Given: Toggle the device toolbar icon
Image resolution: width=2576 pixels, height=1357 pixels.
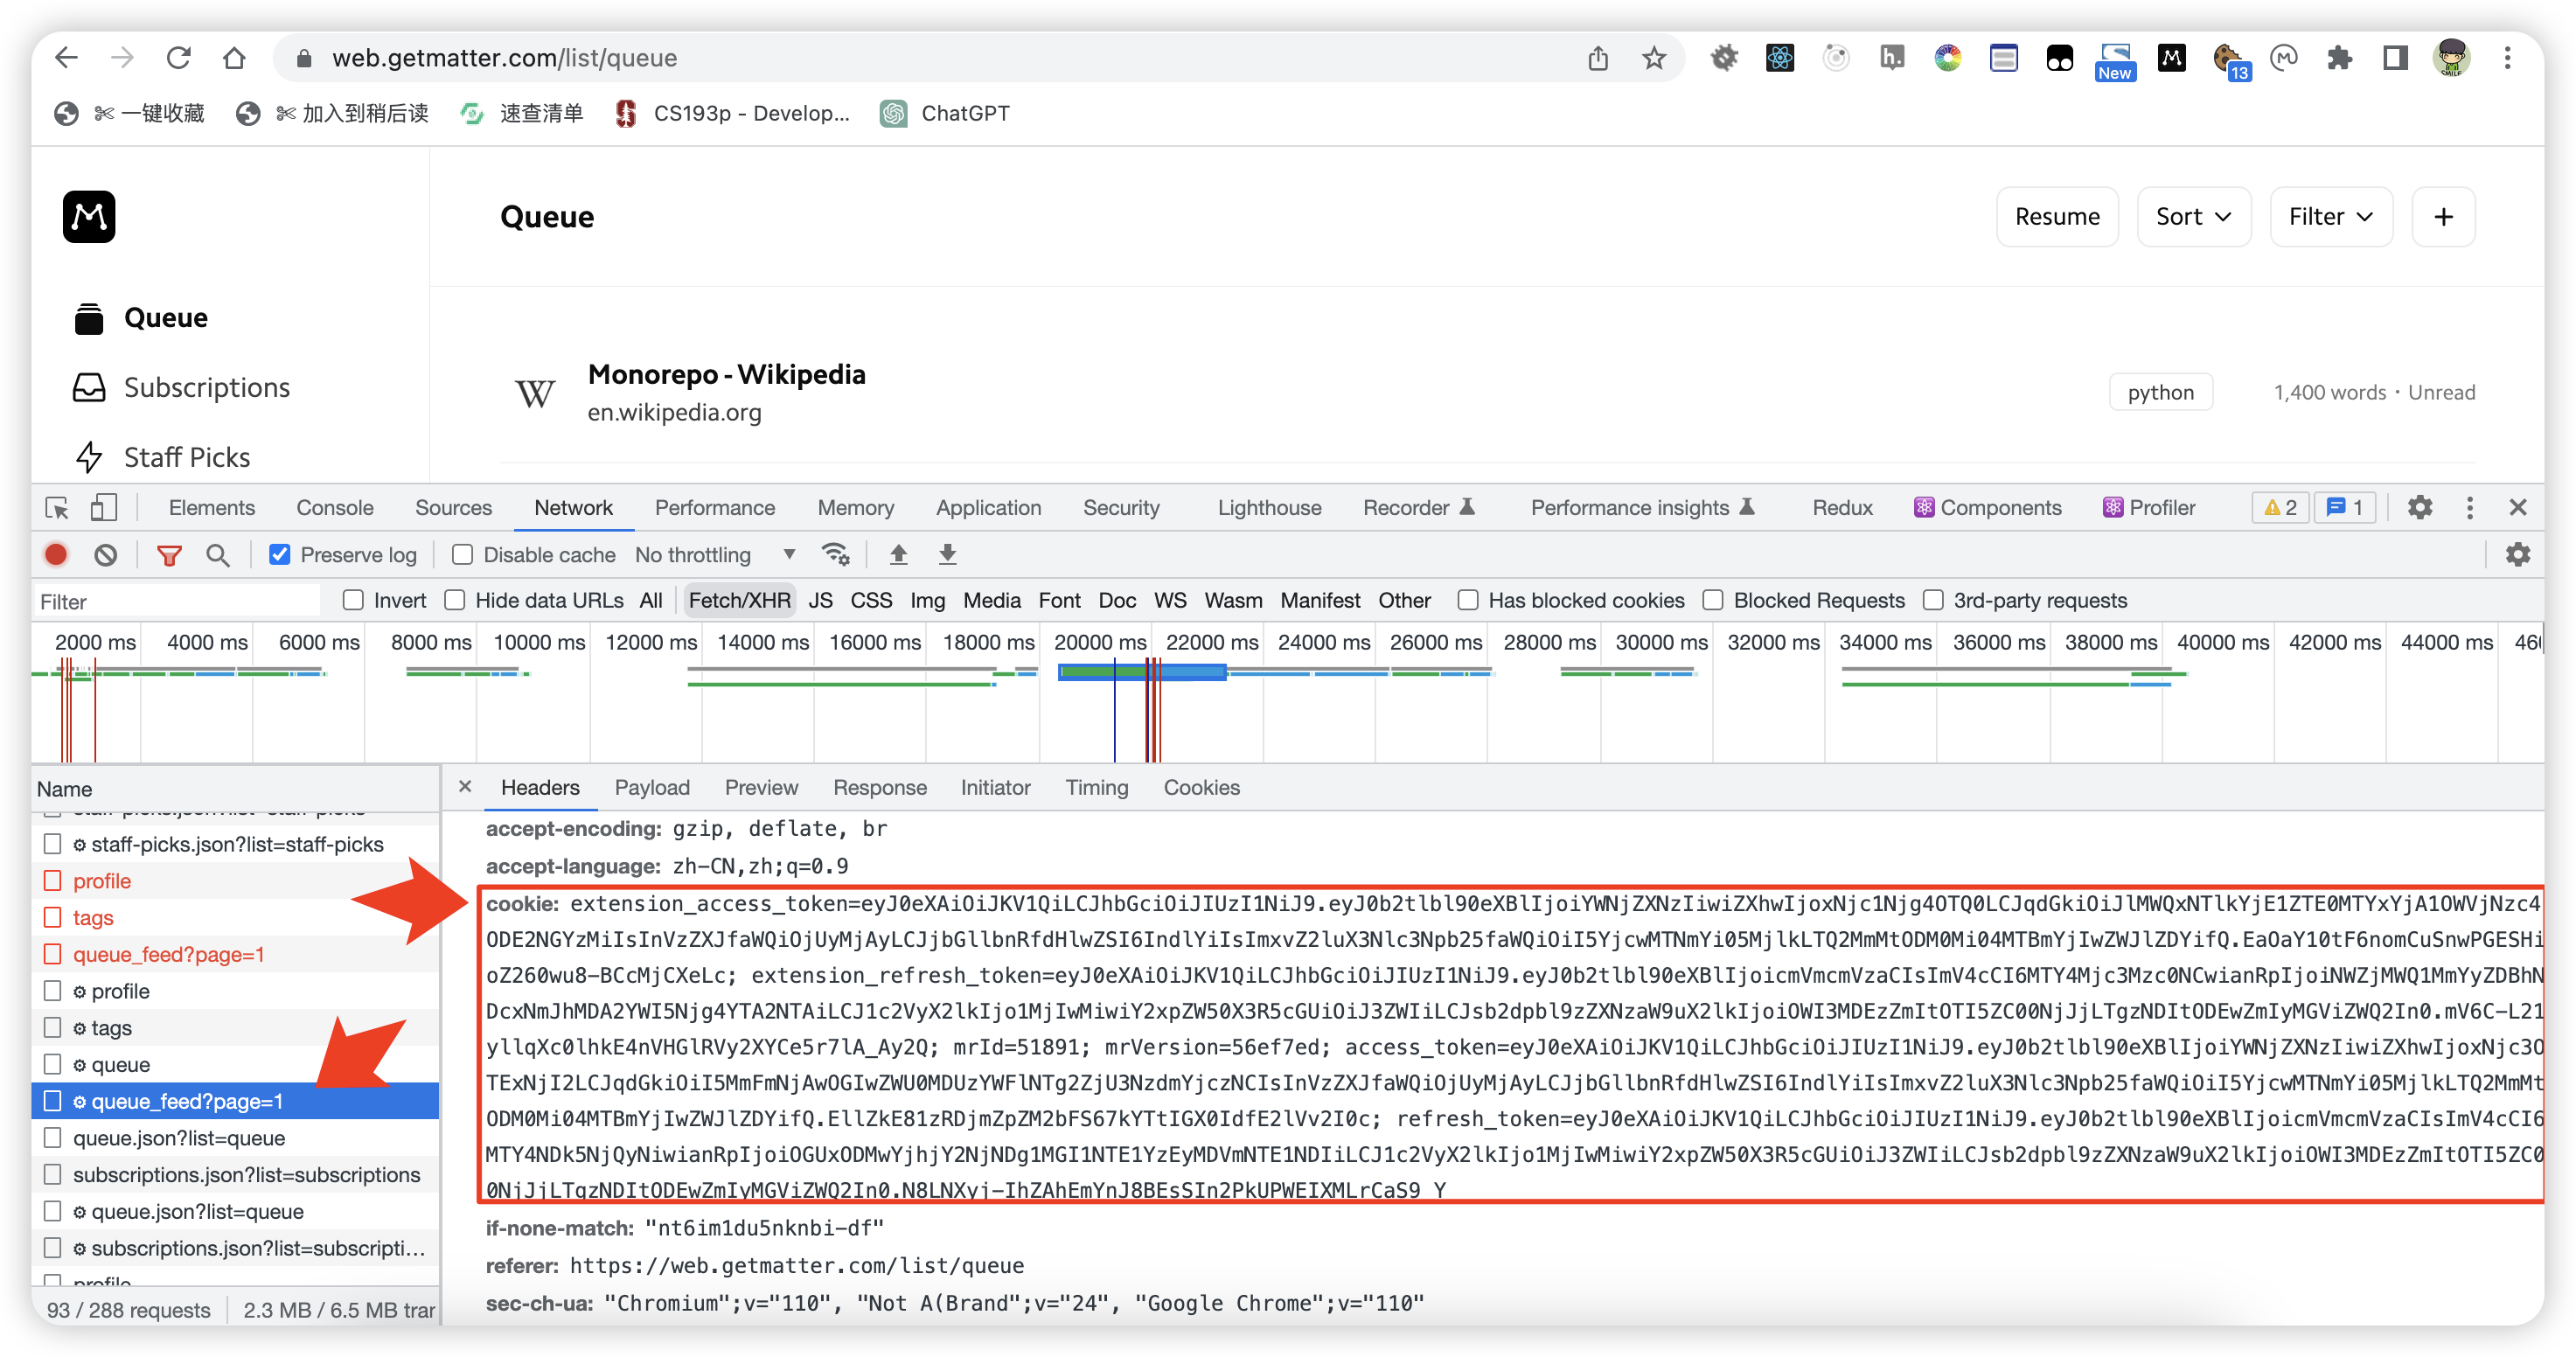Looking at the screenshot, I should (x=103, y=508).
